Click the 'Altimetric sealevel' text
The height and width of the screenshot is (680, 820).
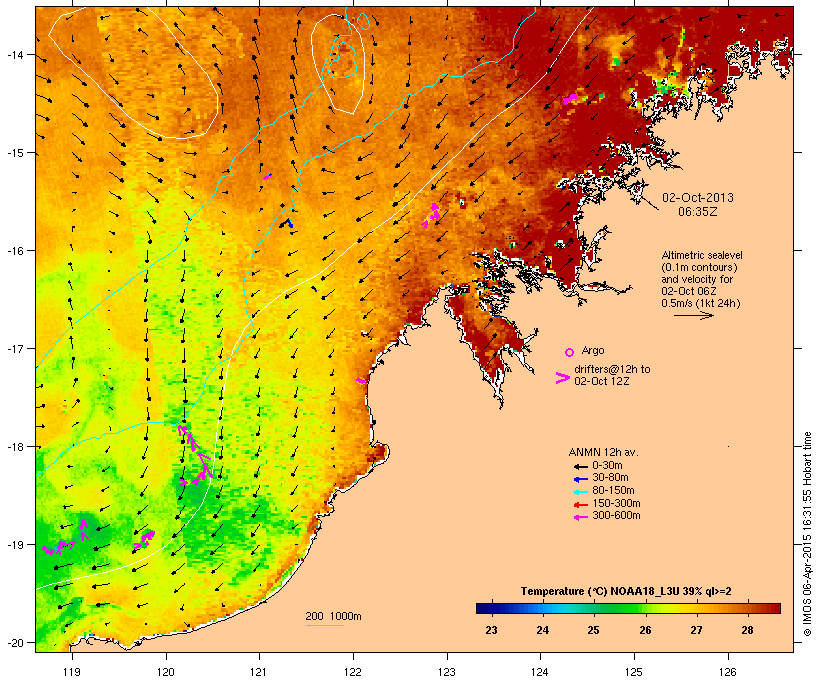[702, 255]
